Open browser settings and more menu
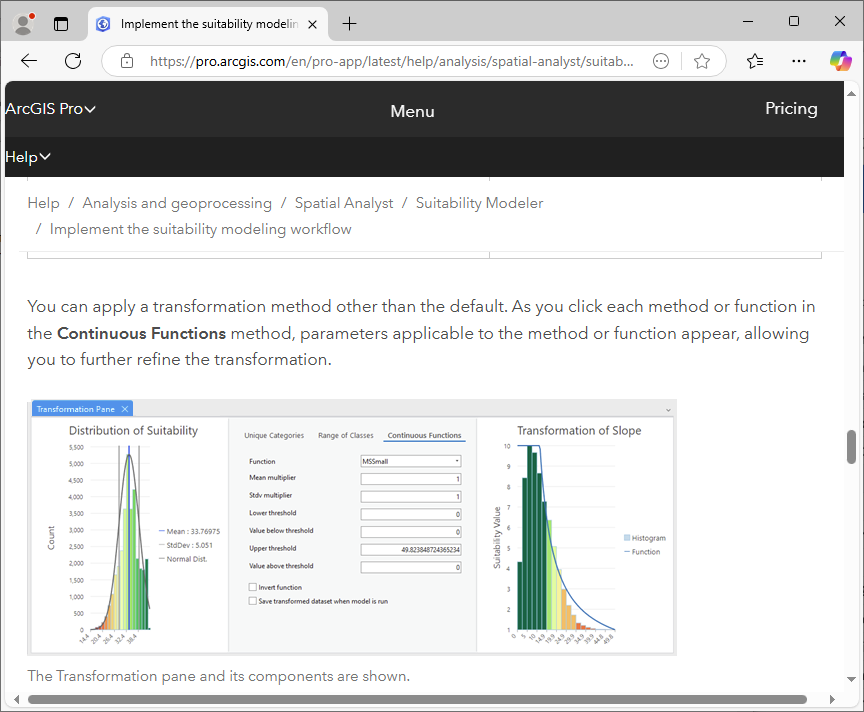864x712 pixels. coord(798,61)
